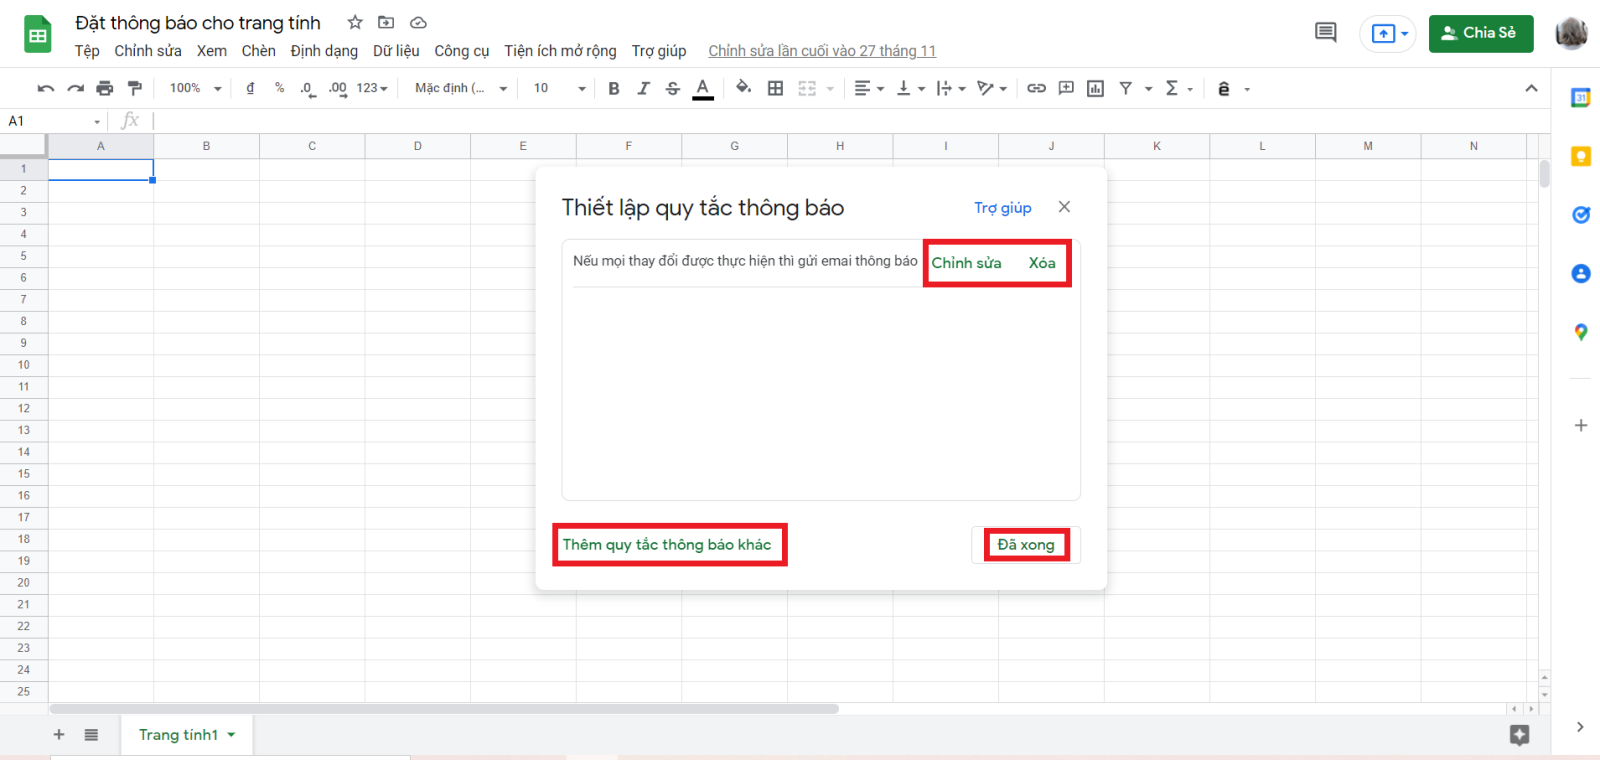
Task: Open the Trợ giúp menu in the menu bar
Action: [659, 51]
